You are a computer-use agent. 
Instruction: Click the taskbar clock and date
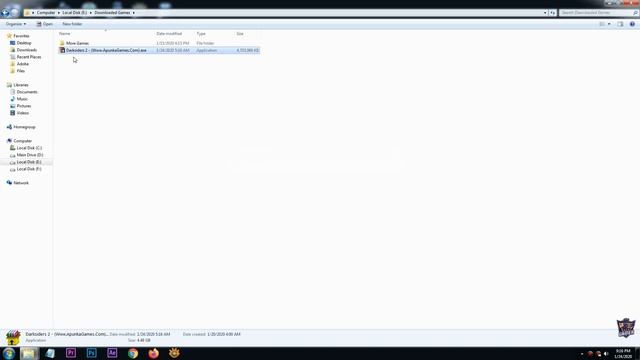click(x=623, y=353)
